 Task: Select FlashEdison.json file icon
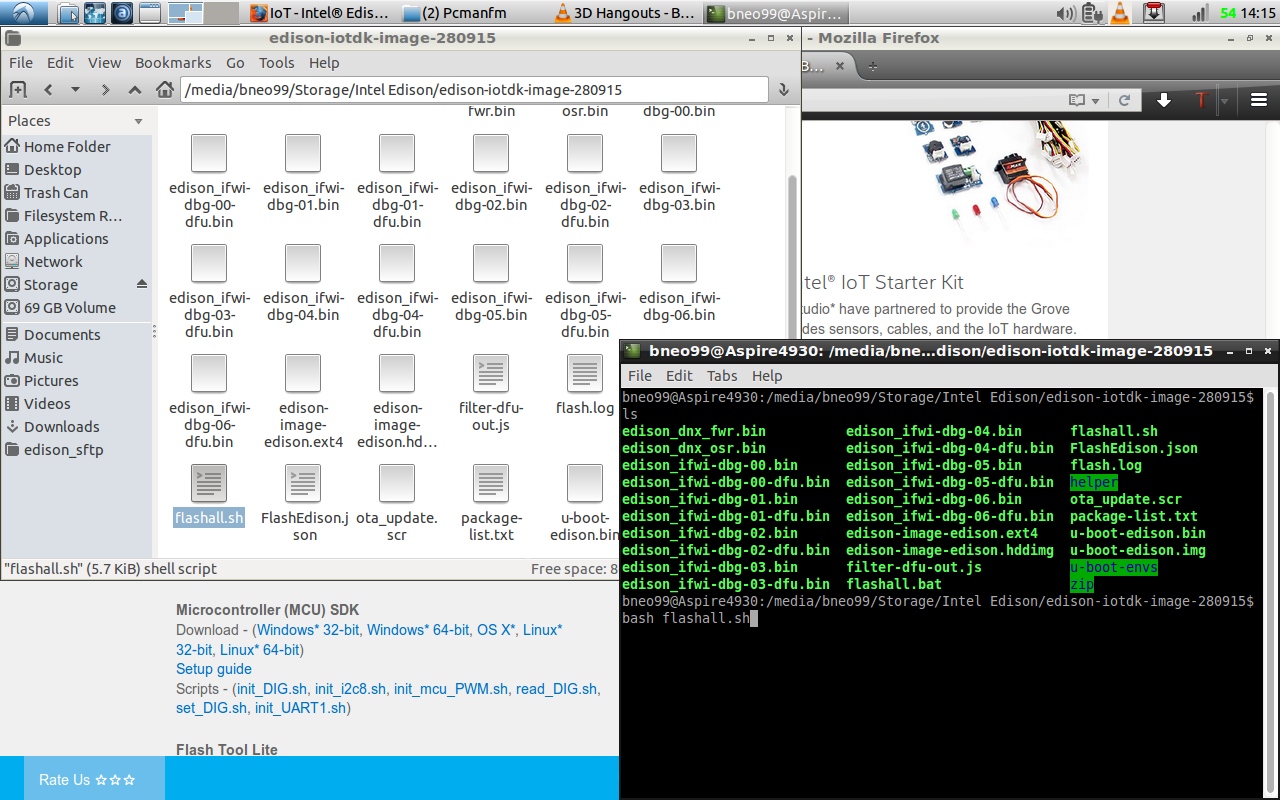[x=303, y=484]
